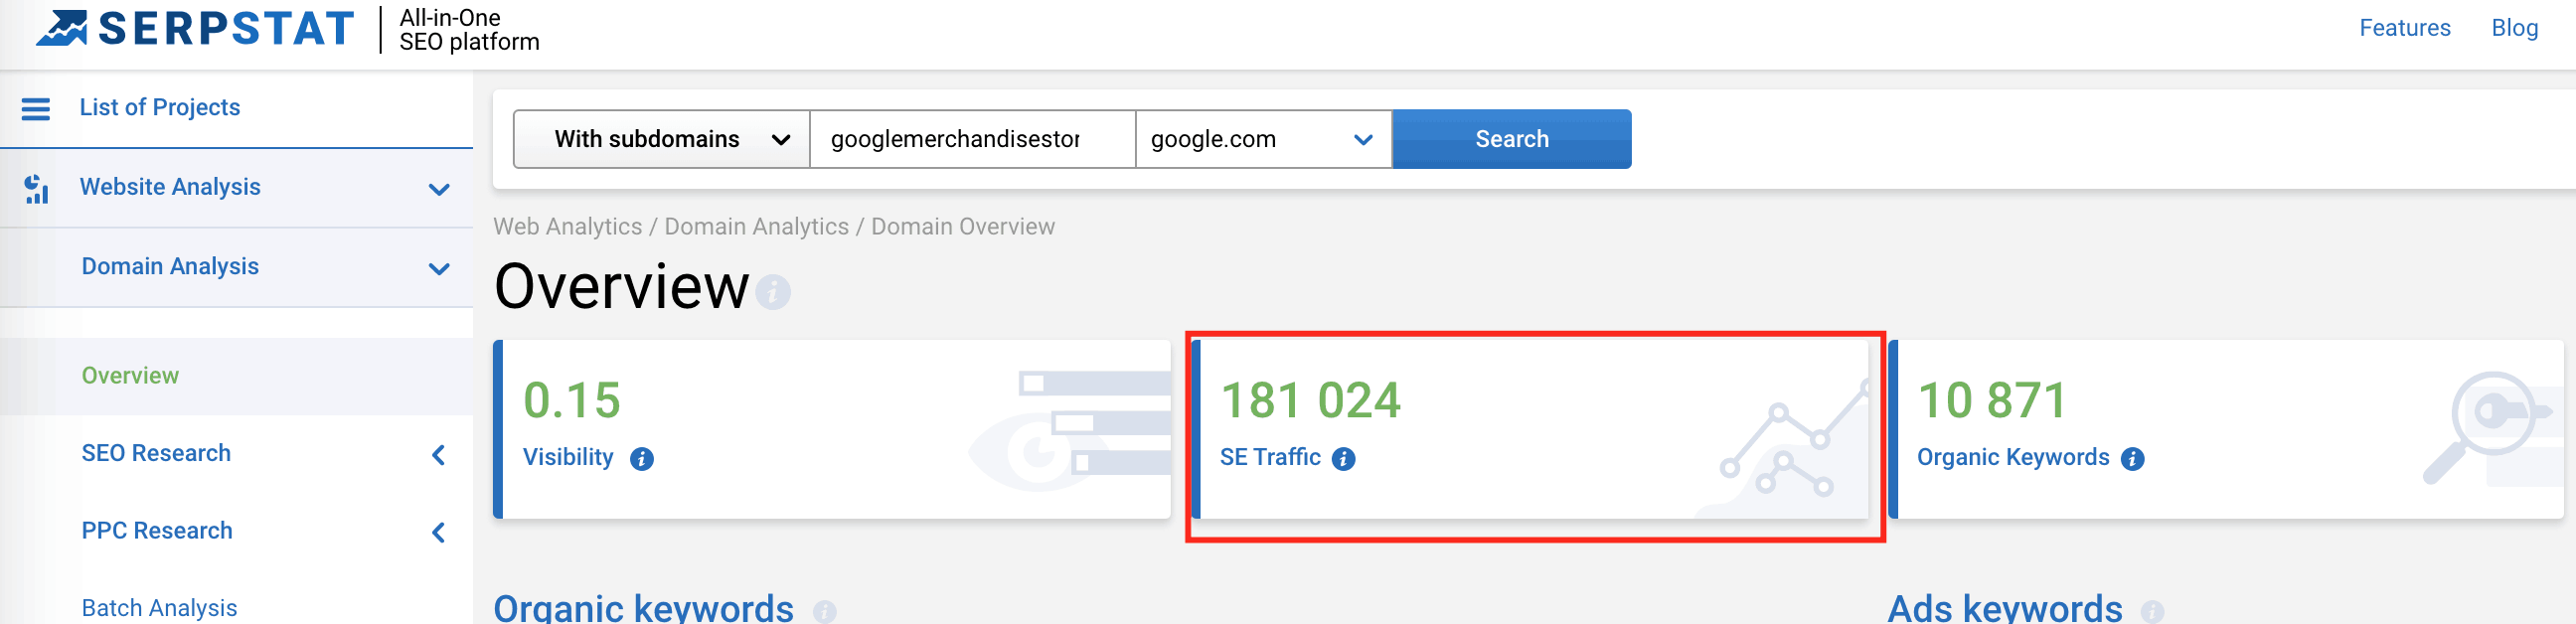Click the info icon beside Overview heading

click(x=773, y=293)
